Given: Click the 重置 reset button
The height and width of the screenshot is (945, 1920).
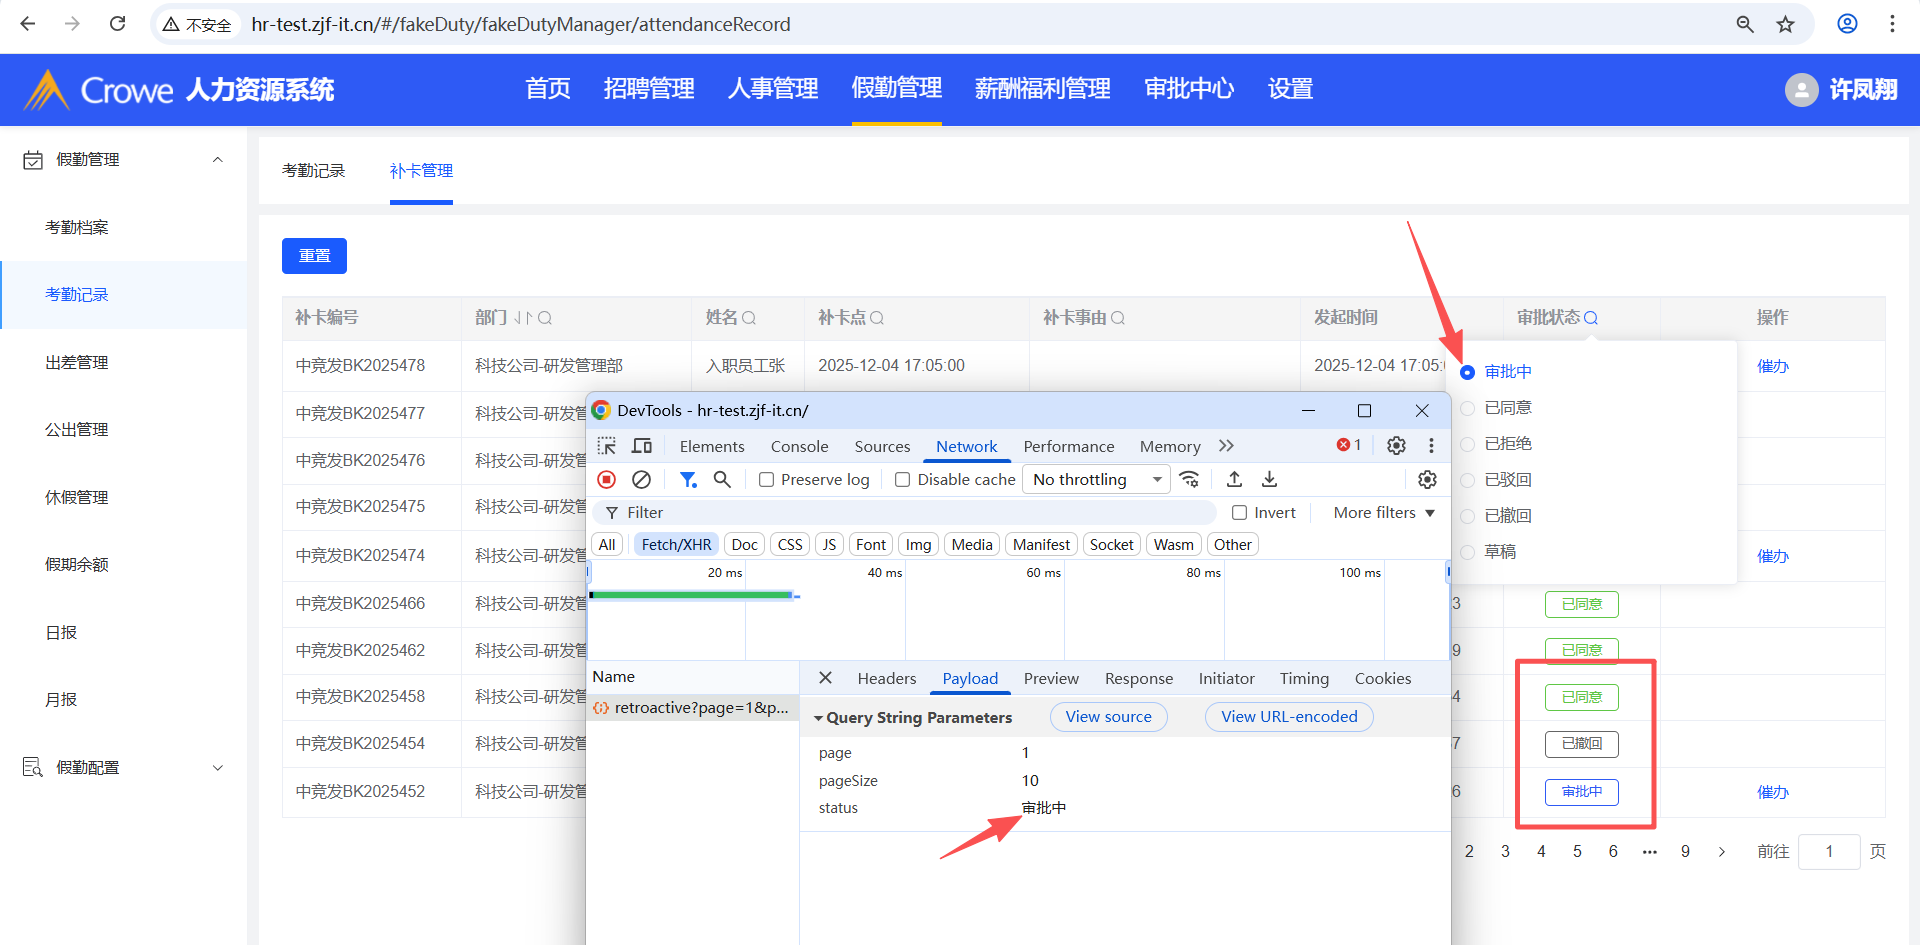Looking at the screenshot, I should point(314,256).
